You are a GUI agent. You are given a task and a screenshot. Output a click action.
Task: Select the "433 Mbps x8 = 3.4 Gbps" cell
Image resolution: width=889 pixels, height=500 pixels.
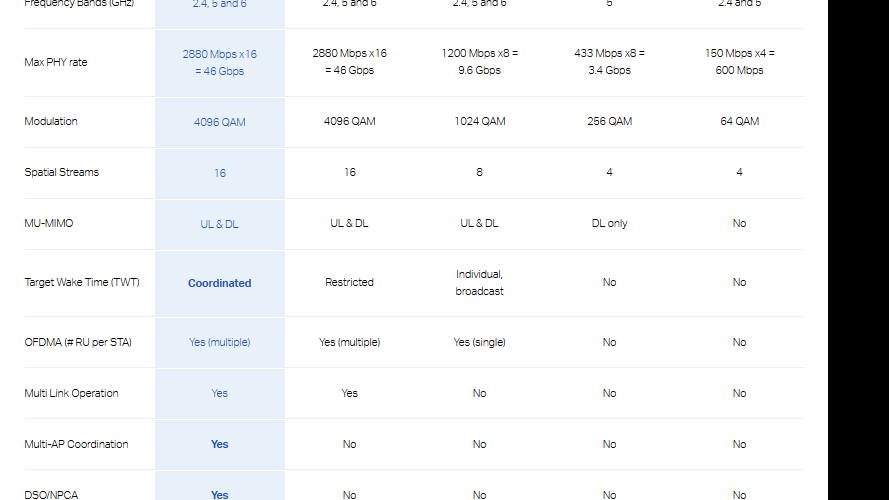[609, 62]
